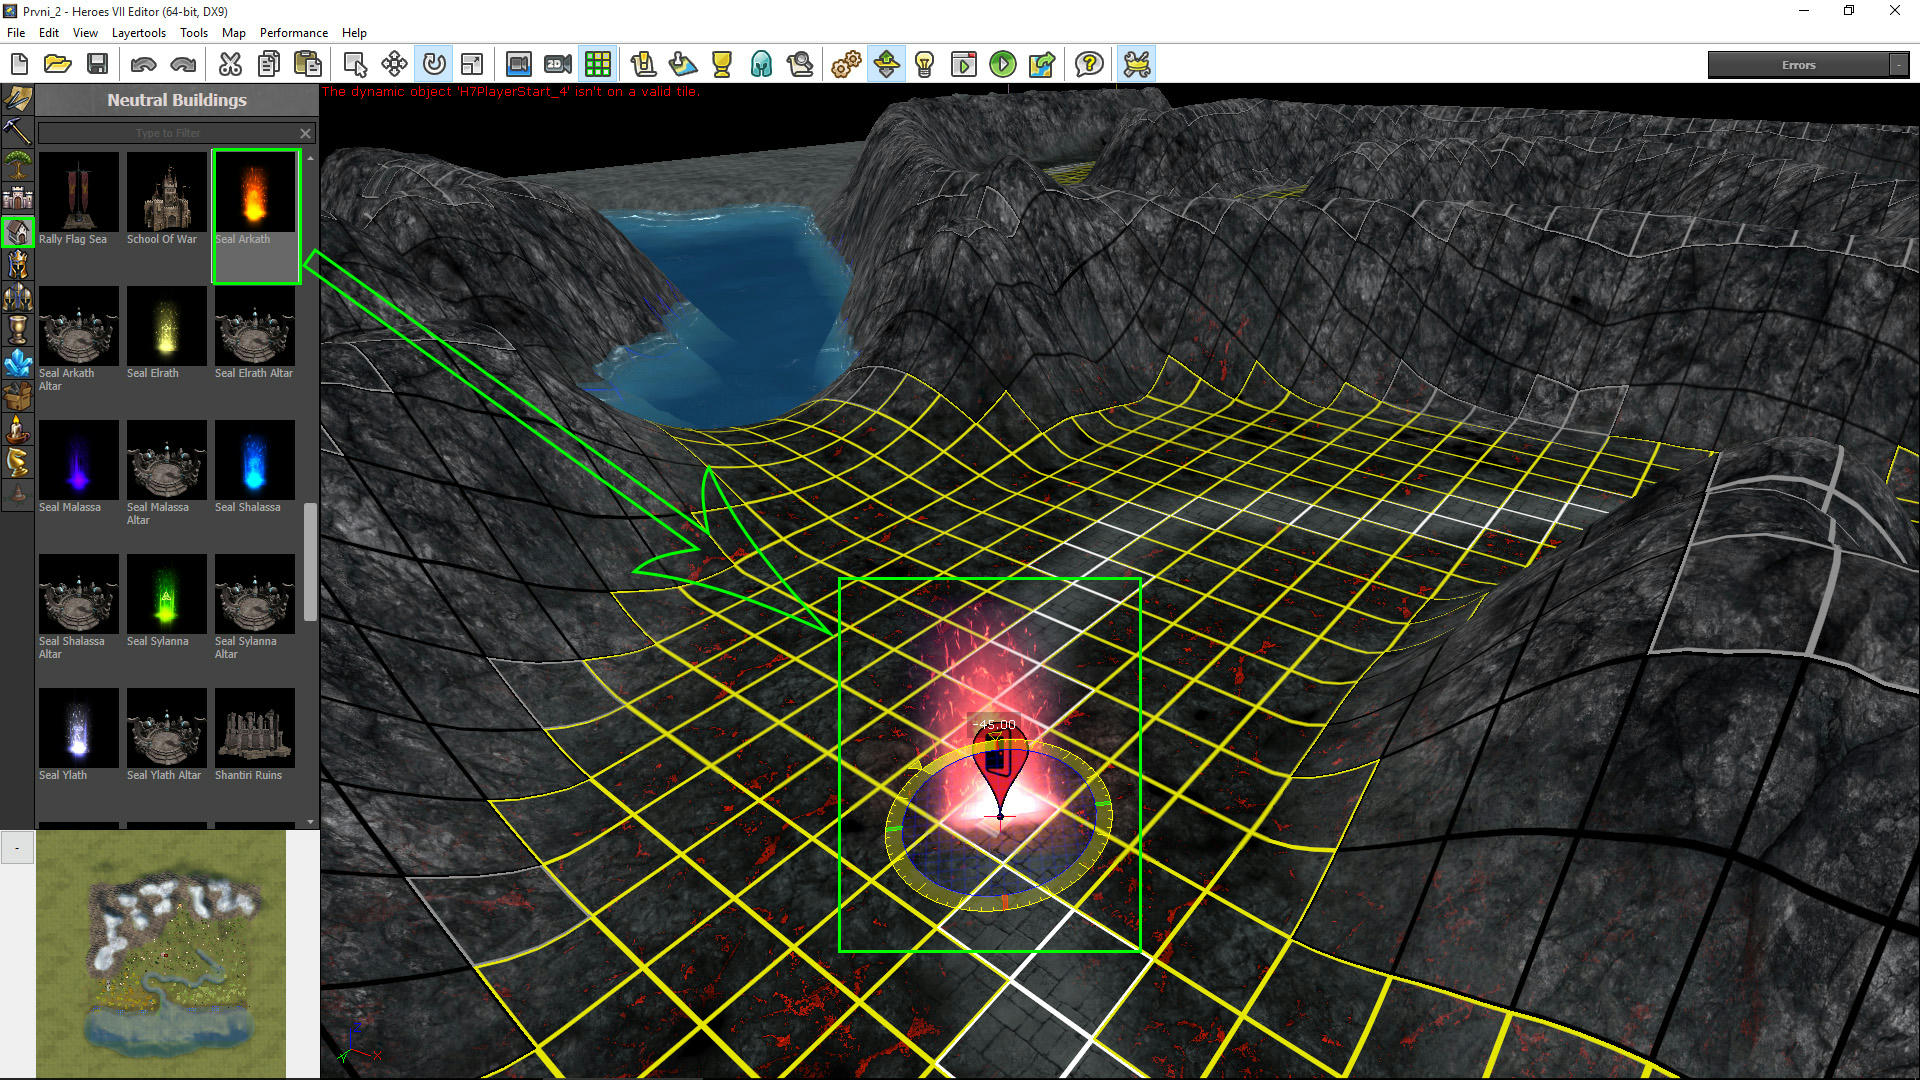
Task: Expand the Errors dropdown
Action: (x=1898, y=65)
